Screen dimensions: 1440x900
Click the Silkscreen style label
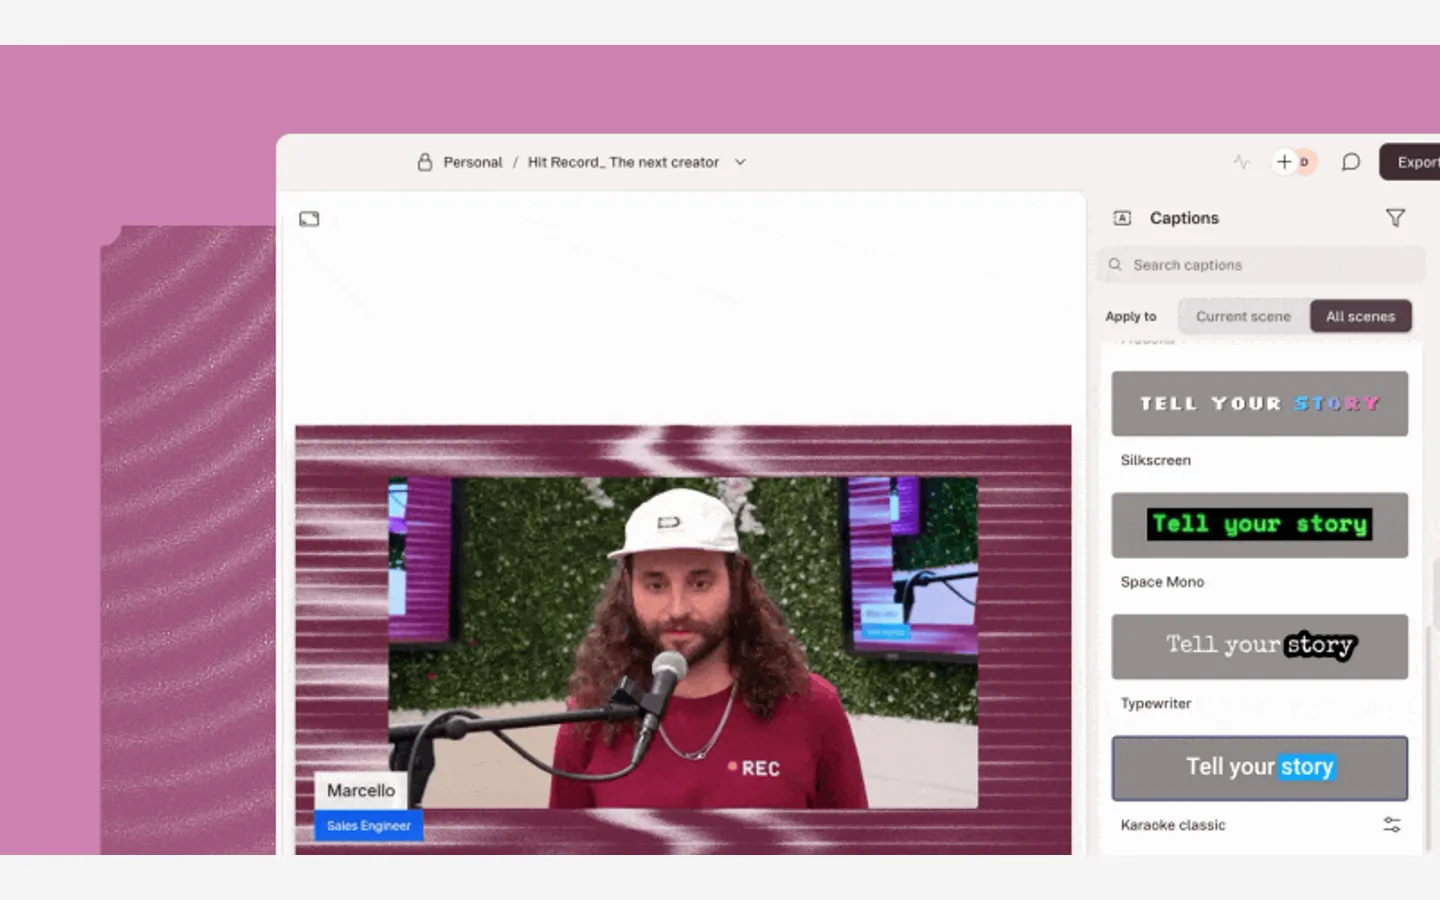1156,460
